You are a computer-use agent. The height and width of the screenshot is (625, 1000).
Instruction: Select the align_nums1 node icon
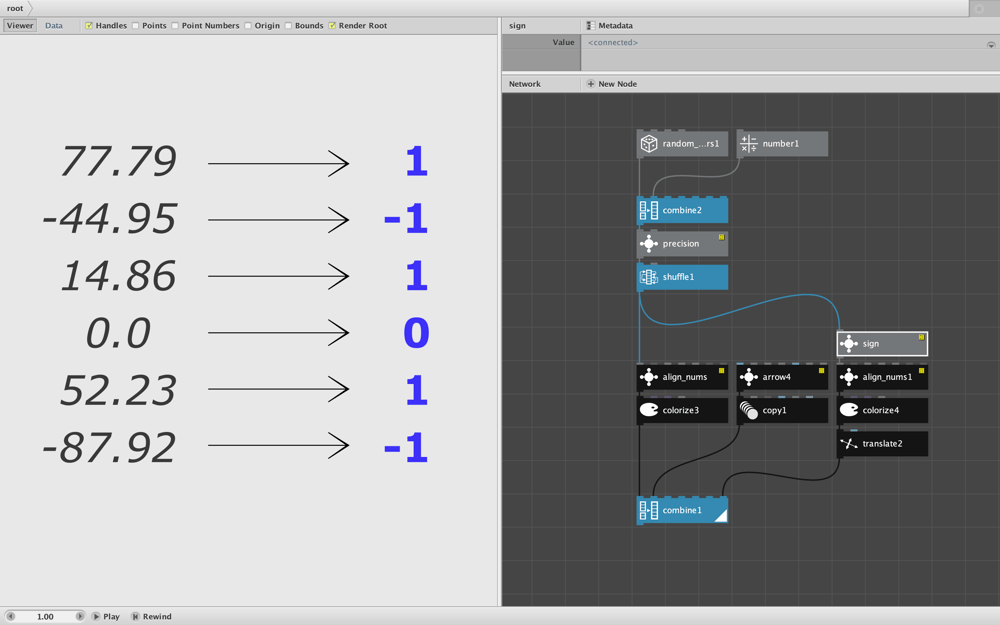click(x=849, y=377)
